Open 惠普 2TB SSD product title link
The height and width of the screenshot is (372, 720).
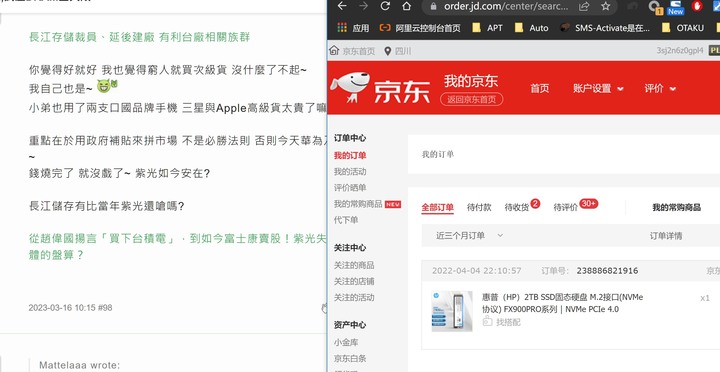pyautogui.click(x=562, y=303)
